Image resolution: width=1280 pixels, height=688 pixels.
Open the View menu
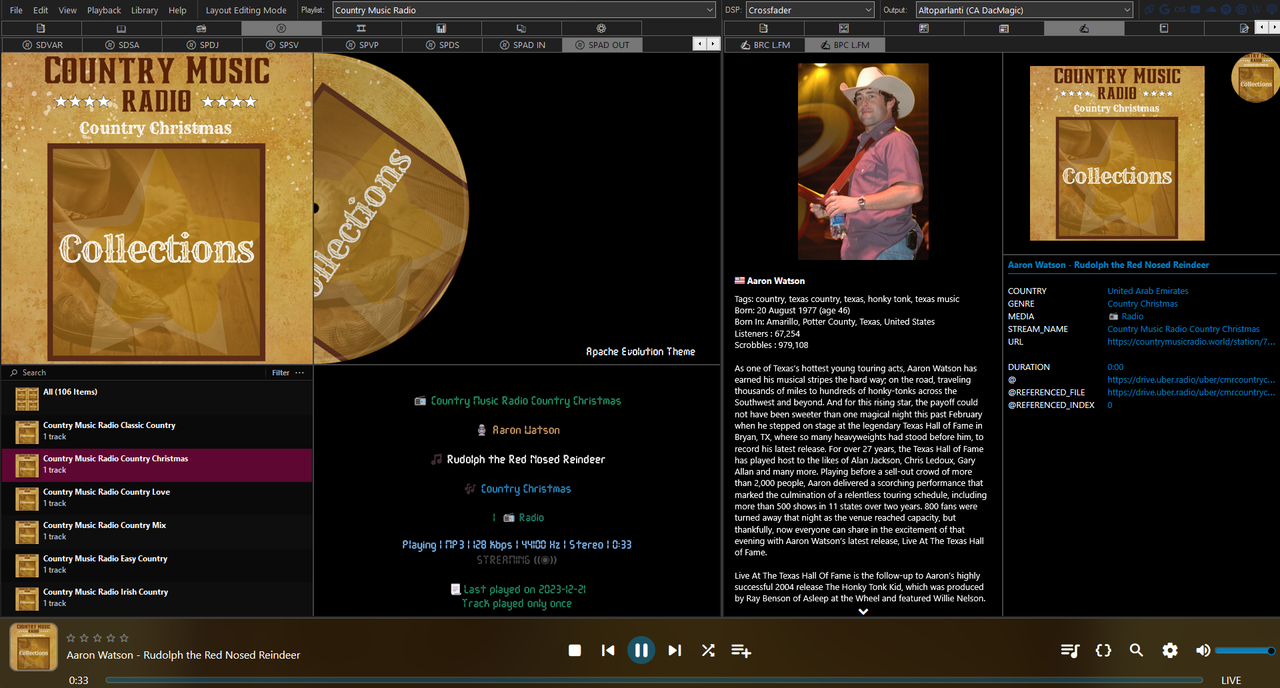pos(67,10)
